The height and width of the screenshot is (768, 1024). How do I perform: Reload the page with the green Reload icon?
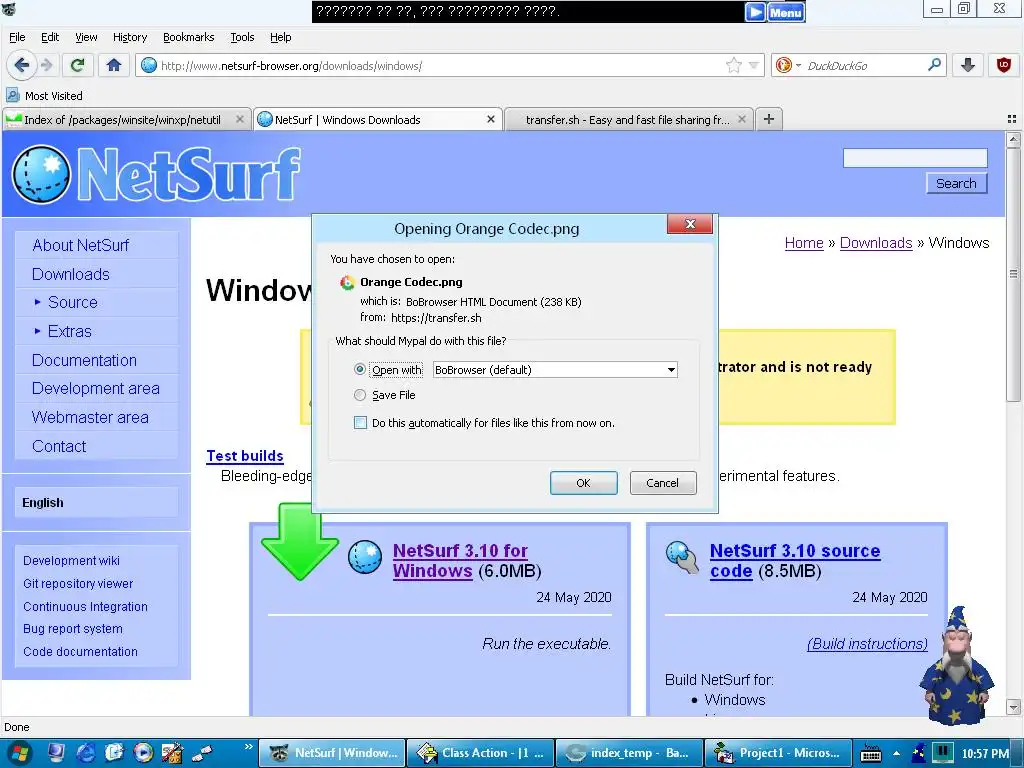tap(78, 65)
